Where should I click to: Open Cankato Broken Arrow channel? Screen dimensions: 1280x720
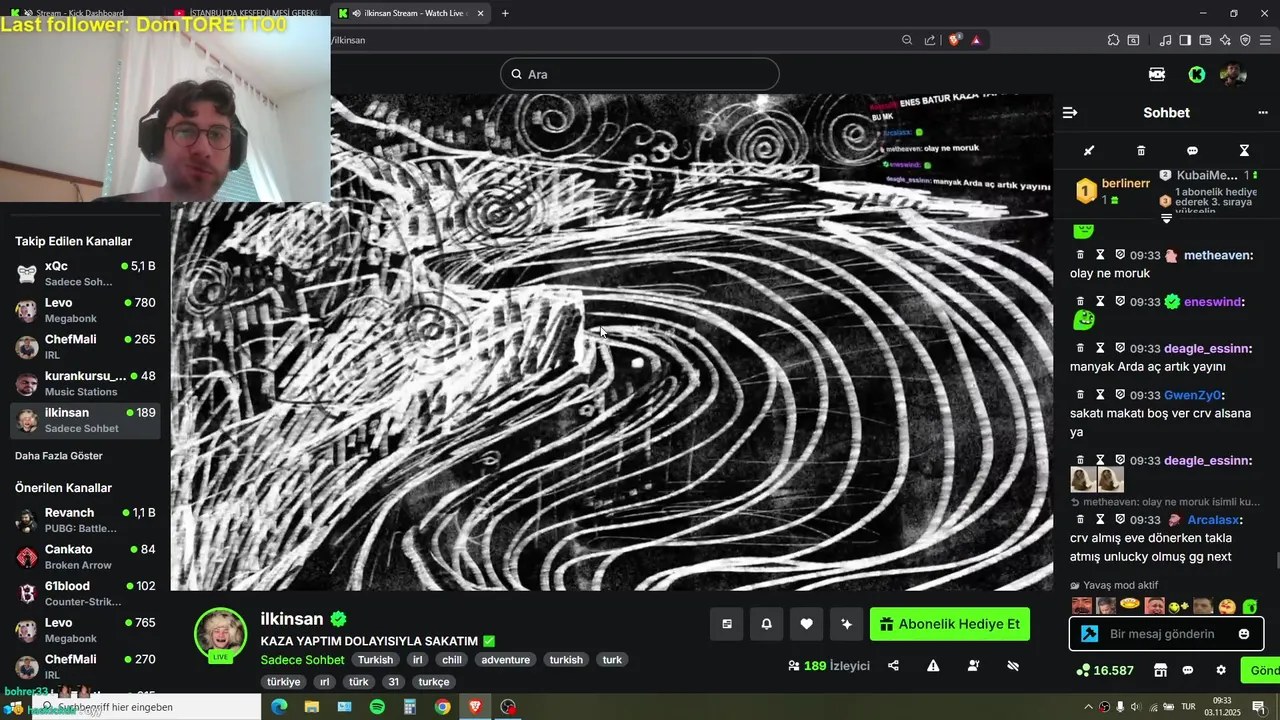point(85,557)
